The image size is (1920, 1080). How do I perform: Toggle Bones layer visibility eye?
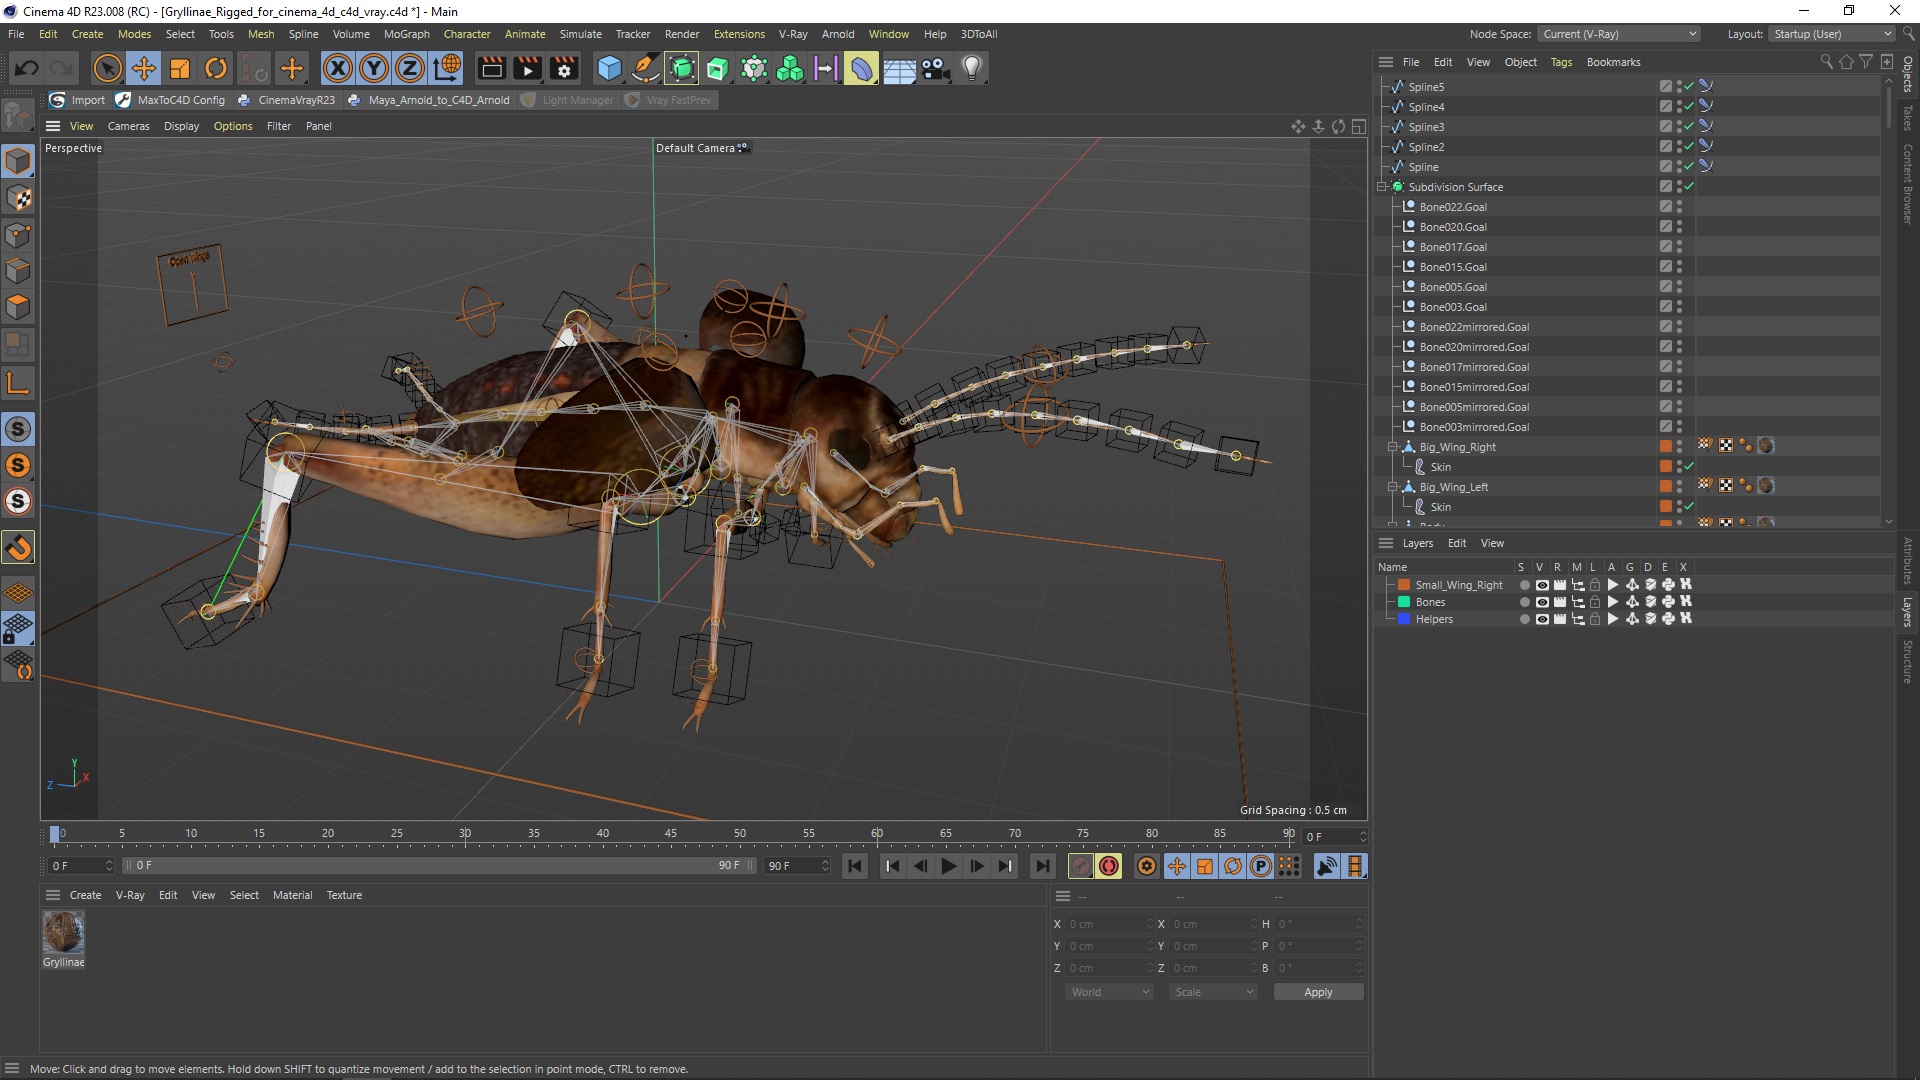coord(1542,602)
